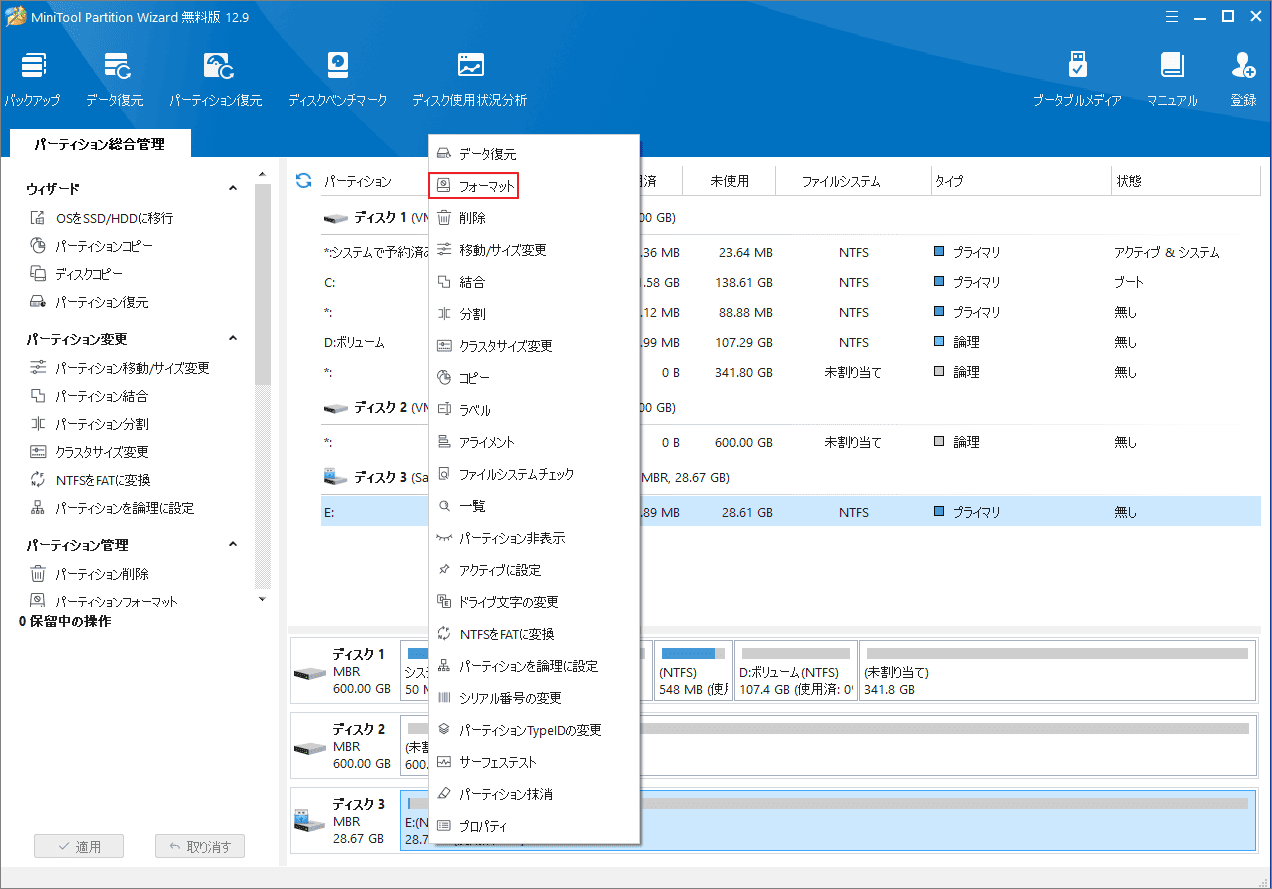Viewport: 1272px width, 889px height.
Task: Select パーティション結合 in sidebar
Action: coord(89,396)
